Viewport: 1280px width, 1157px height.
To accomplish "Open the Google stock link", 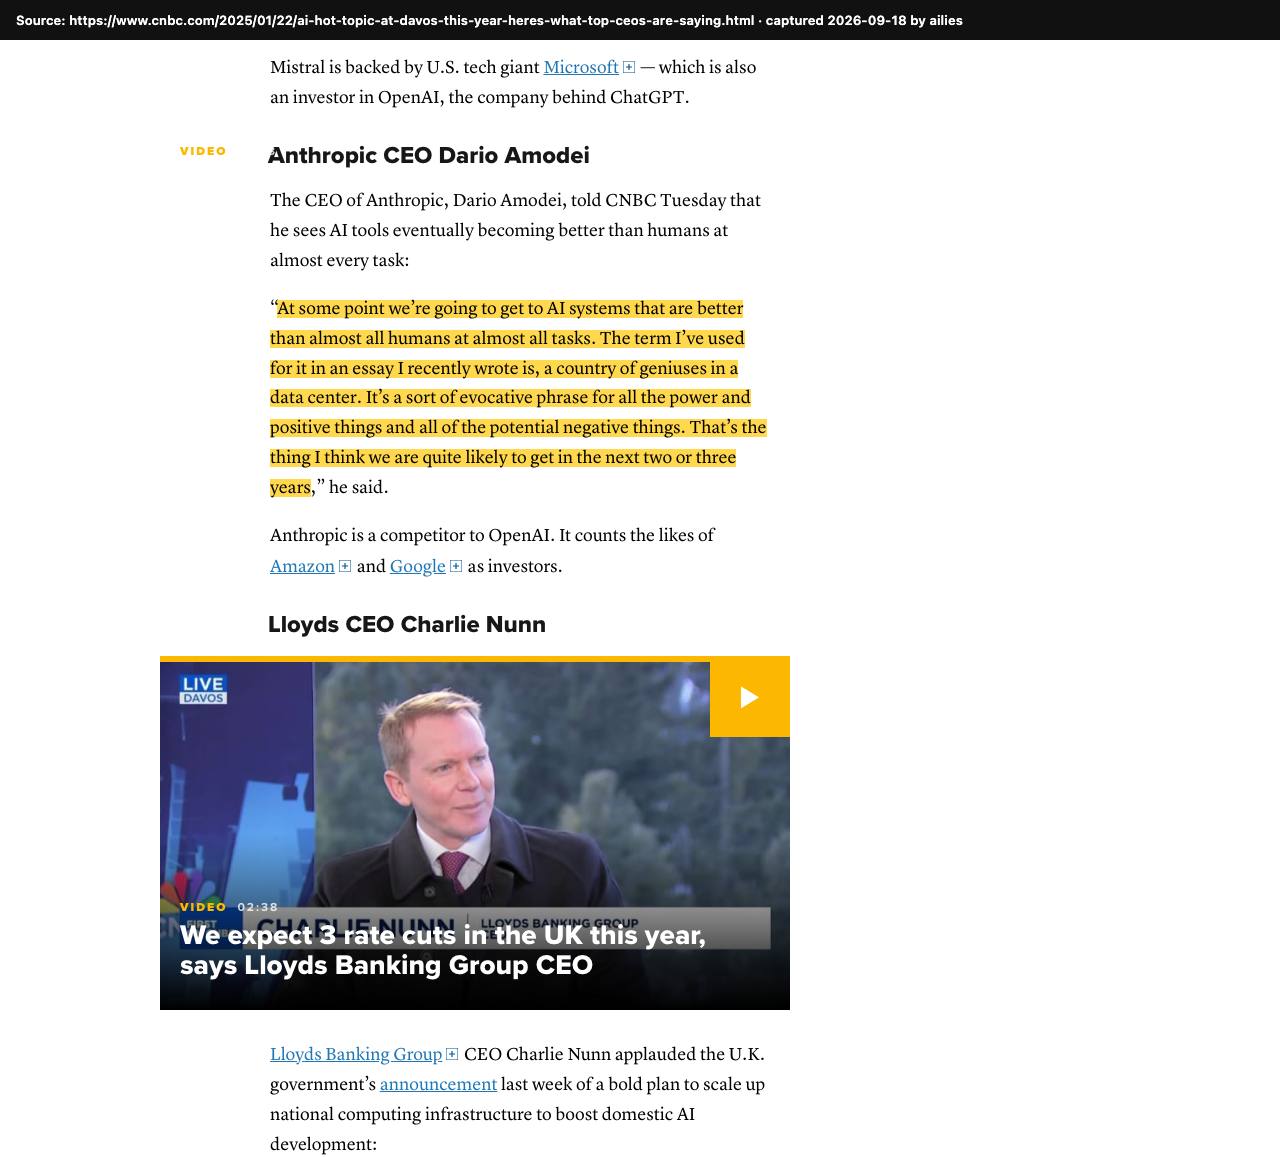I will [x=417, y=567].
